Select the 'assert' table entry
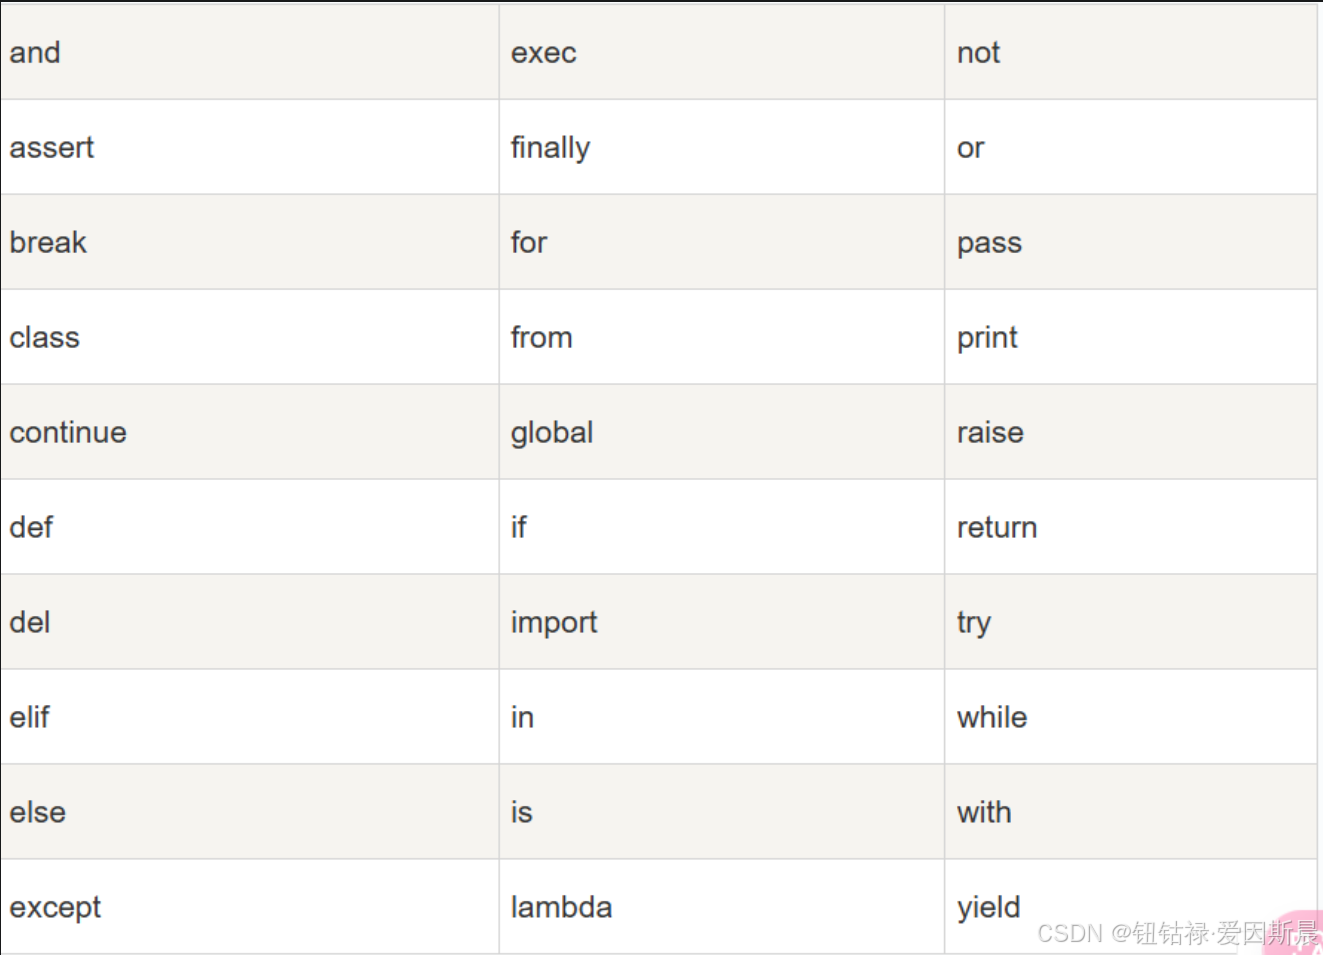Screen dimensions: 1323x955 (51, 148)
